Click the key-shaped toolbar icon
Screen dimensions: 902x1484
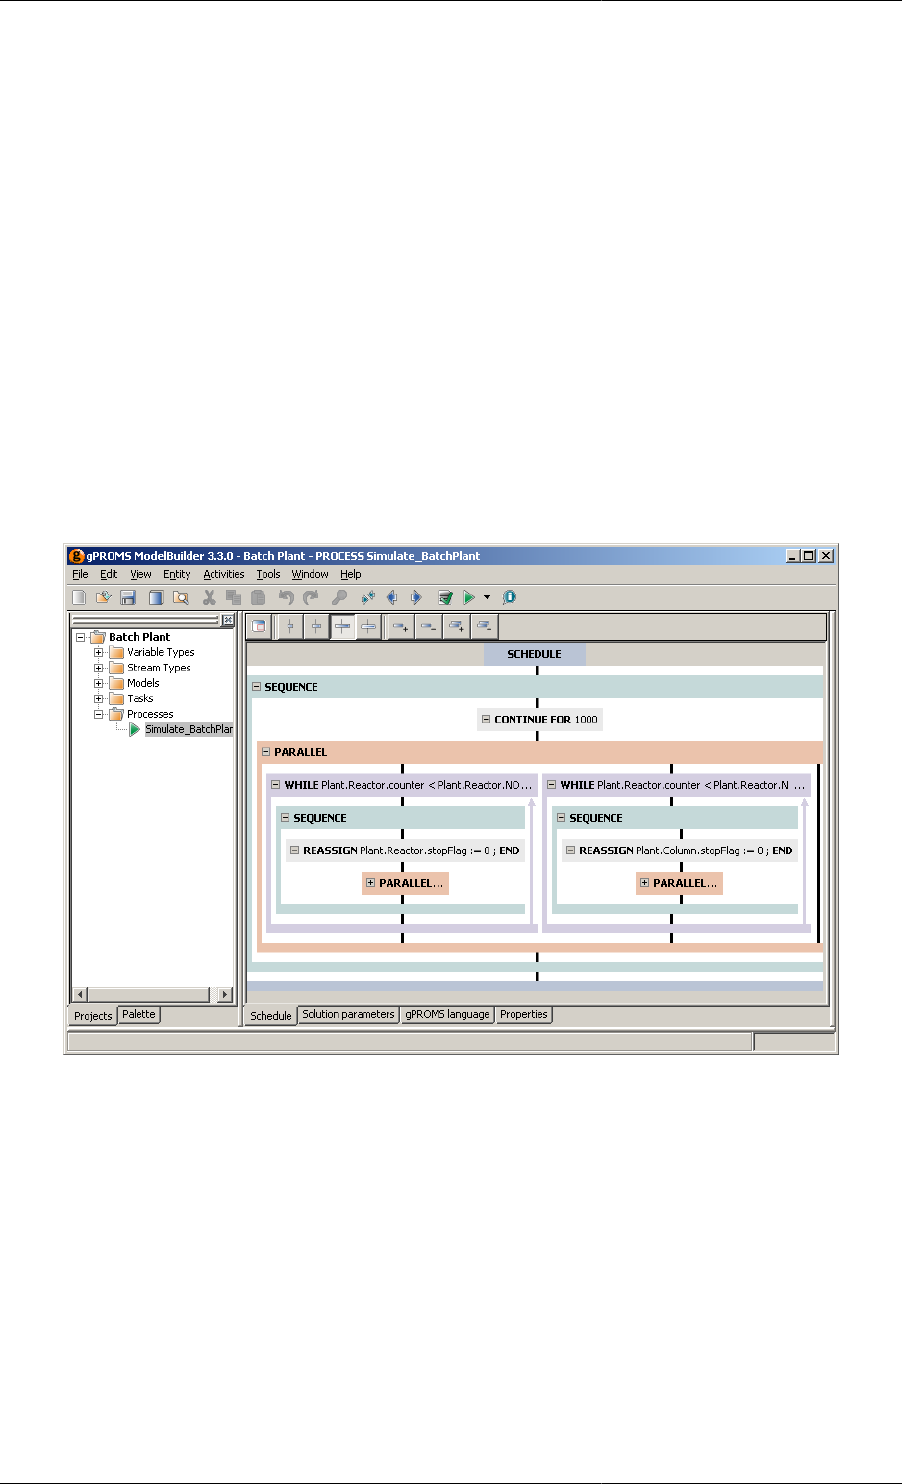339,598
